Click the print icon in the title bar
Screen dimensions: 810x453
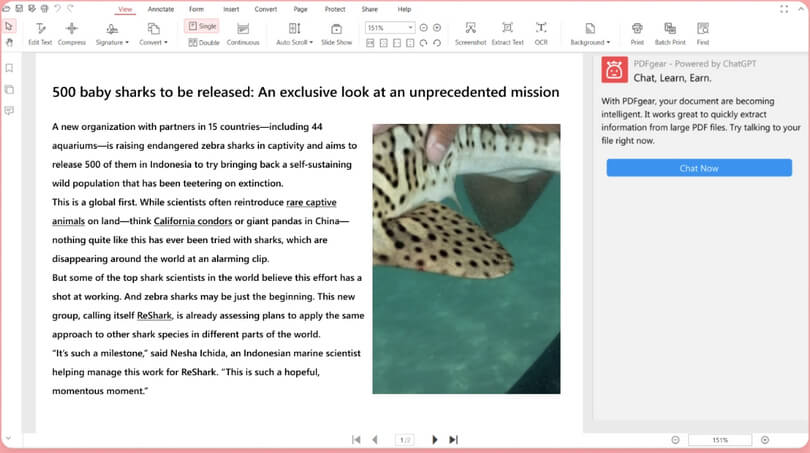coord(45,8)
